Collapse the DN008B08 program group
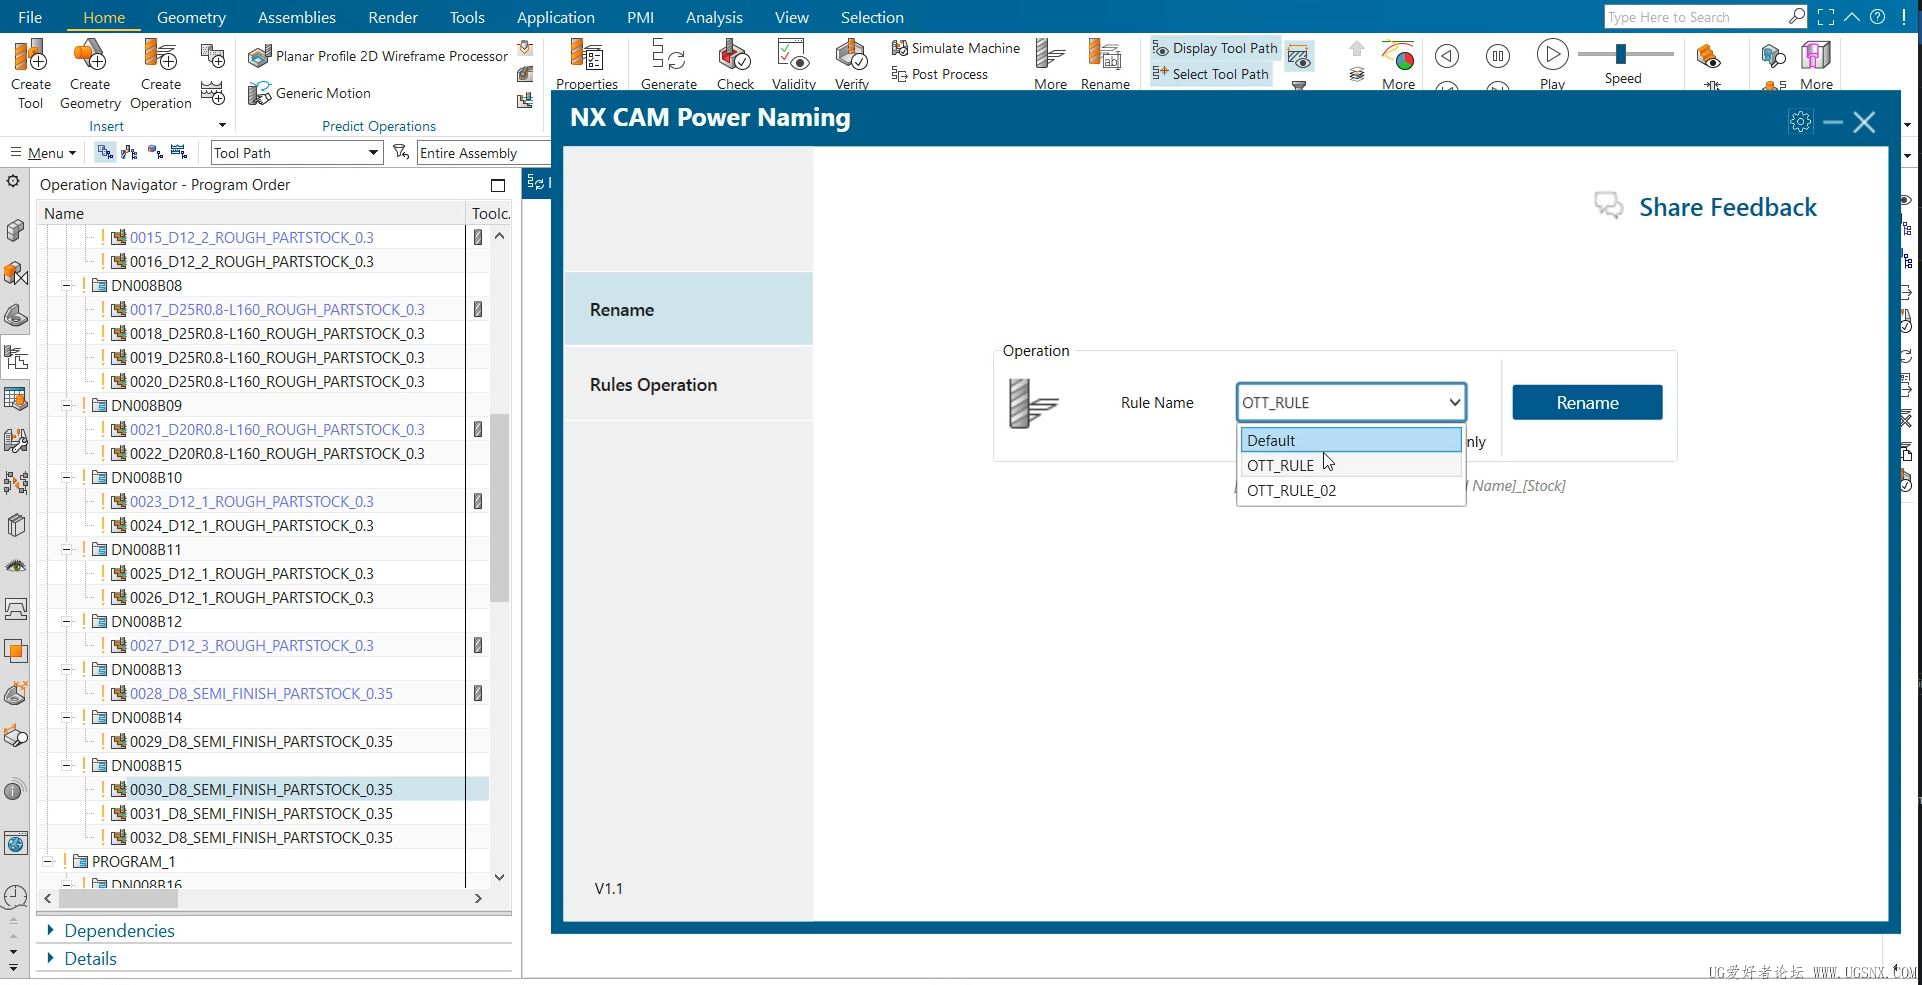The image size is (1922, 985). coord(66,286)
